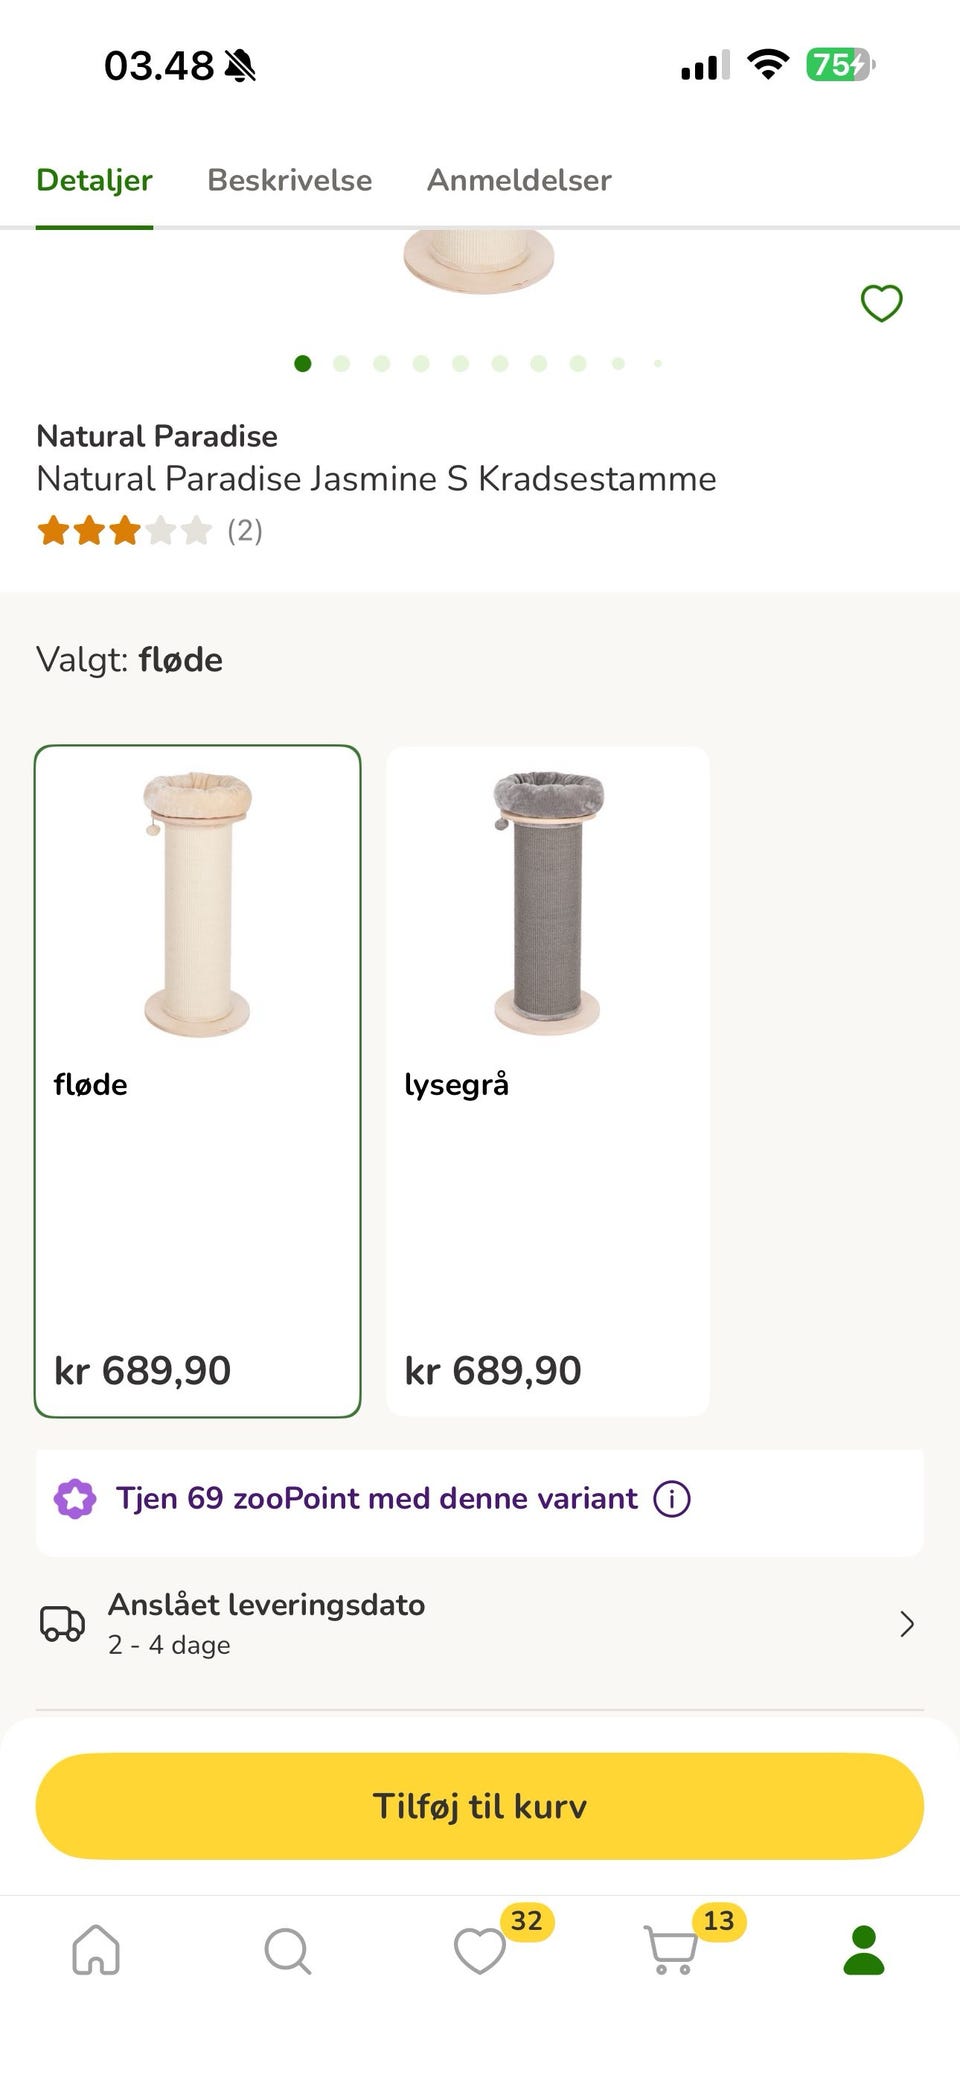
Task: Expand estimated delivery date chevron
Action: (x=907, y=1624)
